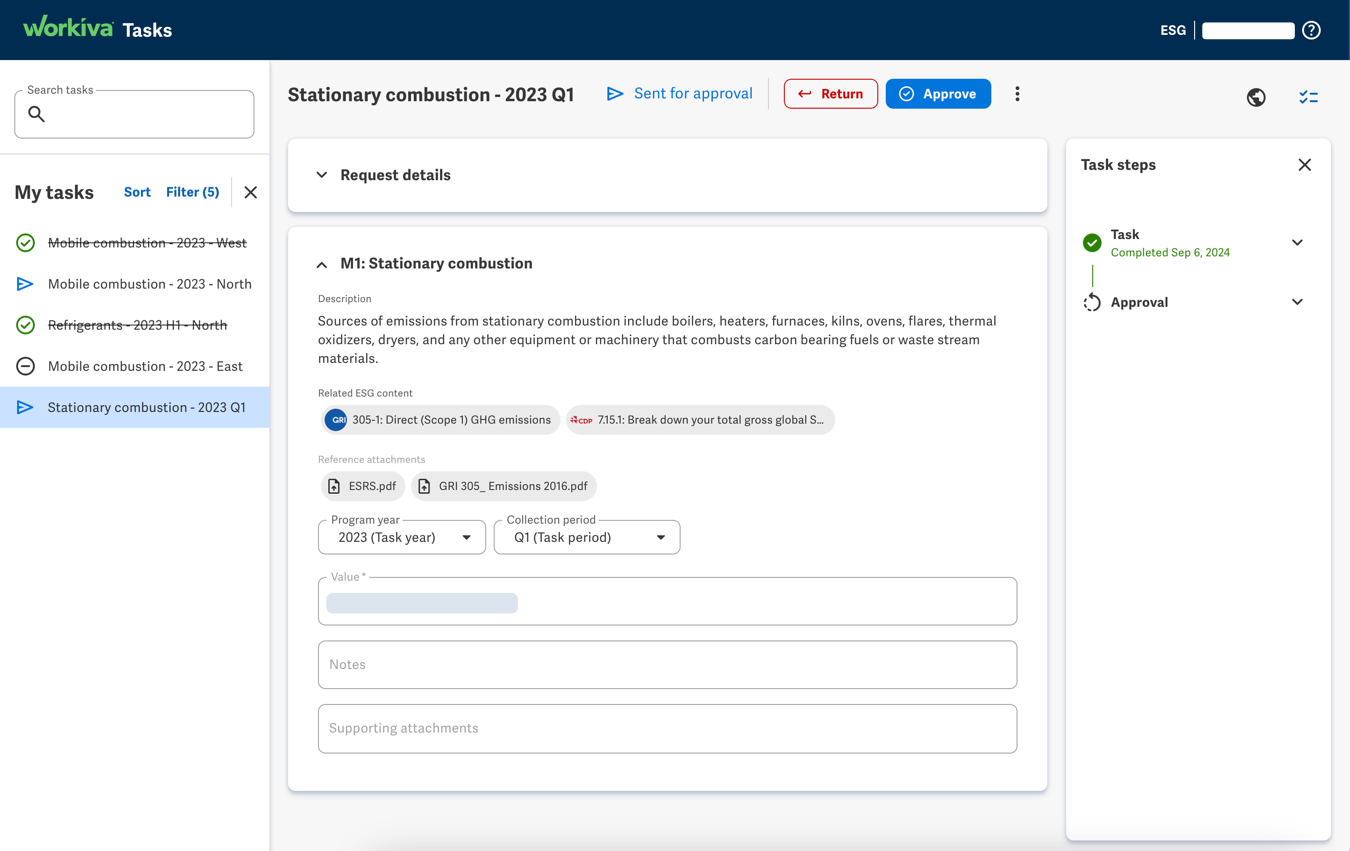Click the GRI badge icon on 305-1 chip
The height and width of the screenshot is (851, 1350).
tap(336, 420)
